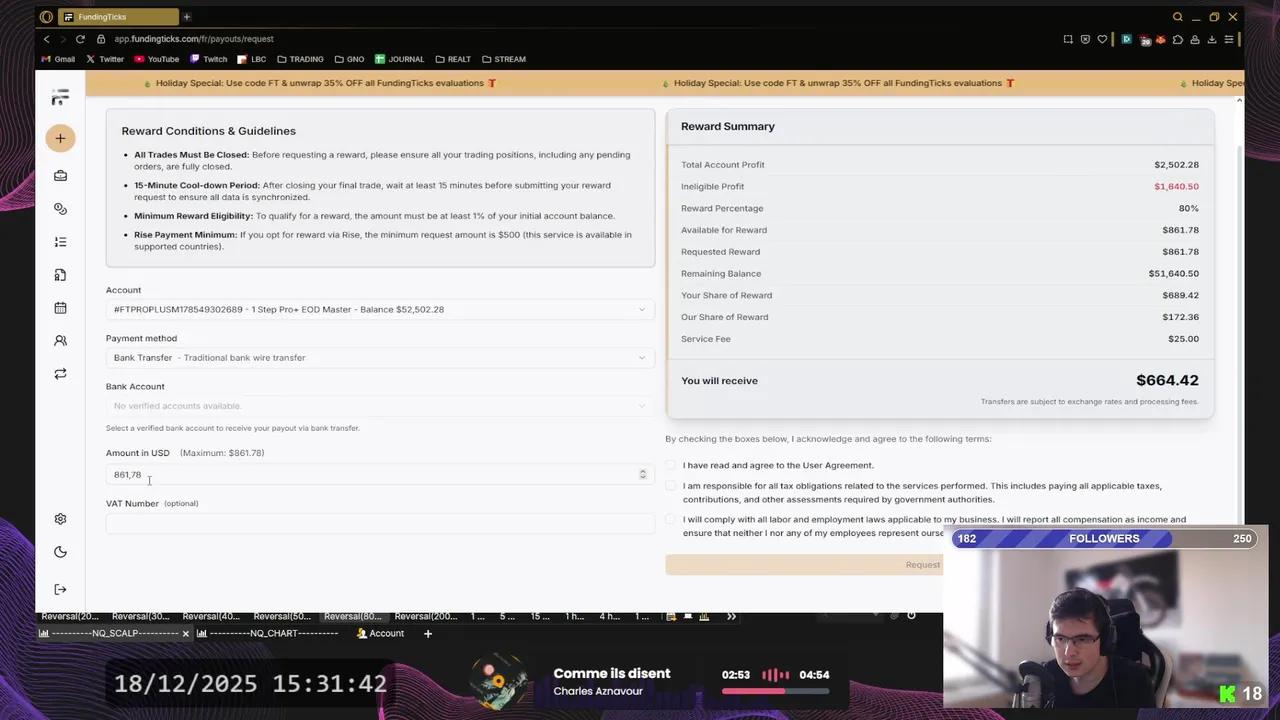Open browser downloads icon
Screen dimensions: 1280x720
pyautogui.click(x=1211, y=39)
